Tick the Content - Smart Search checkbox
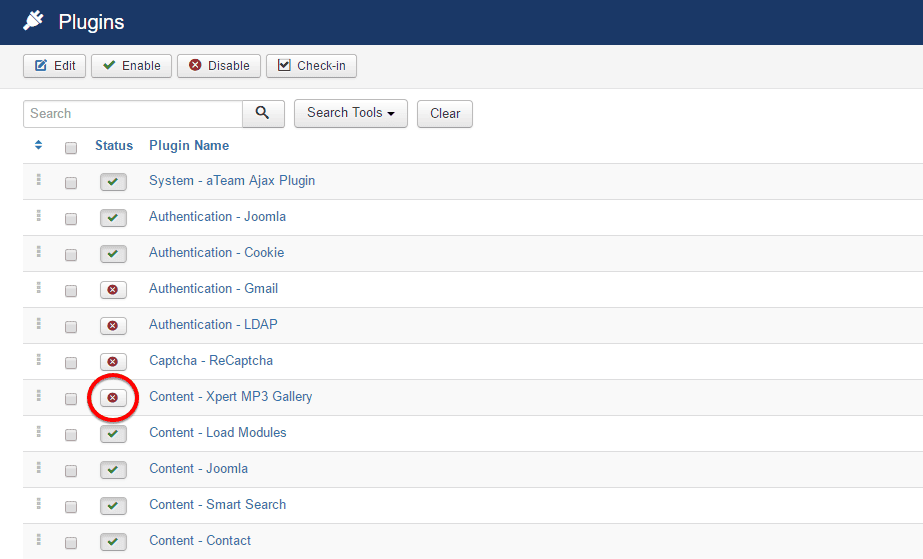The height and width of the screenshot is (559, 923). tap(71, 507)
